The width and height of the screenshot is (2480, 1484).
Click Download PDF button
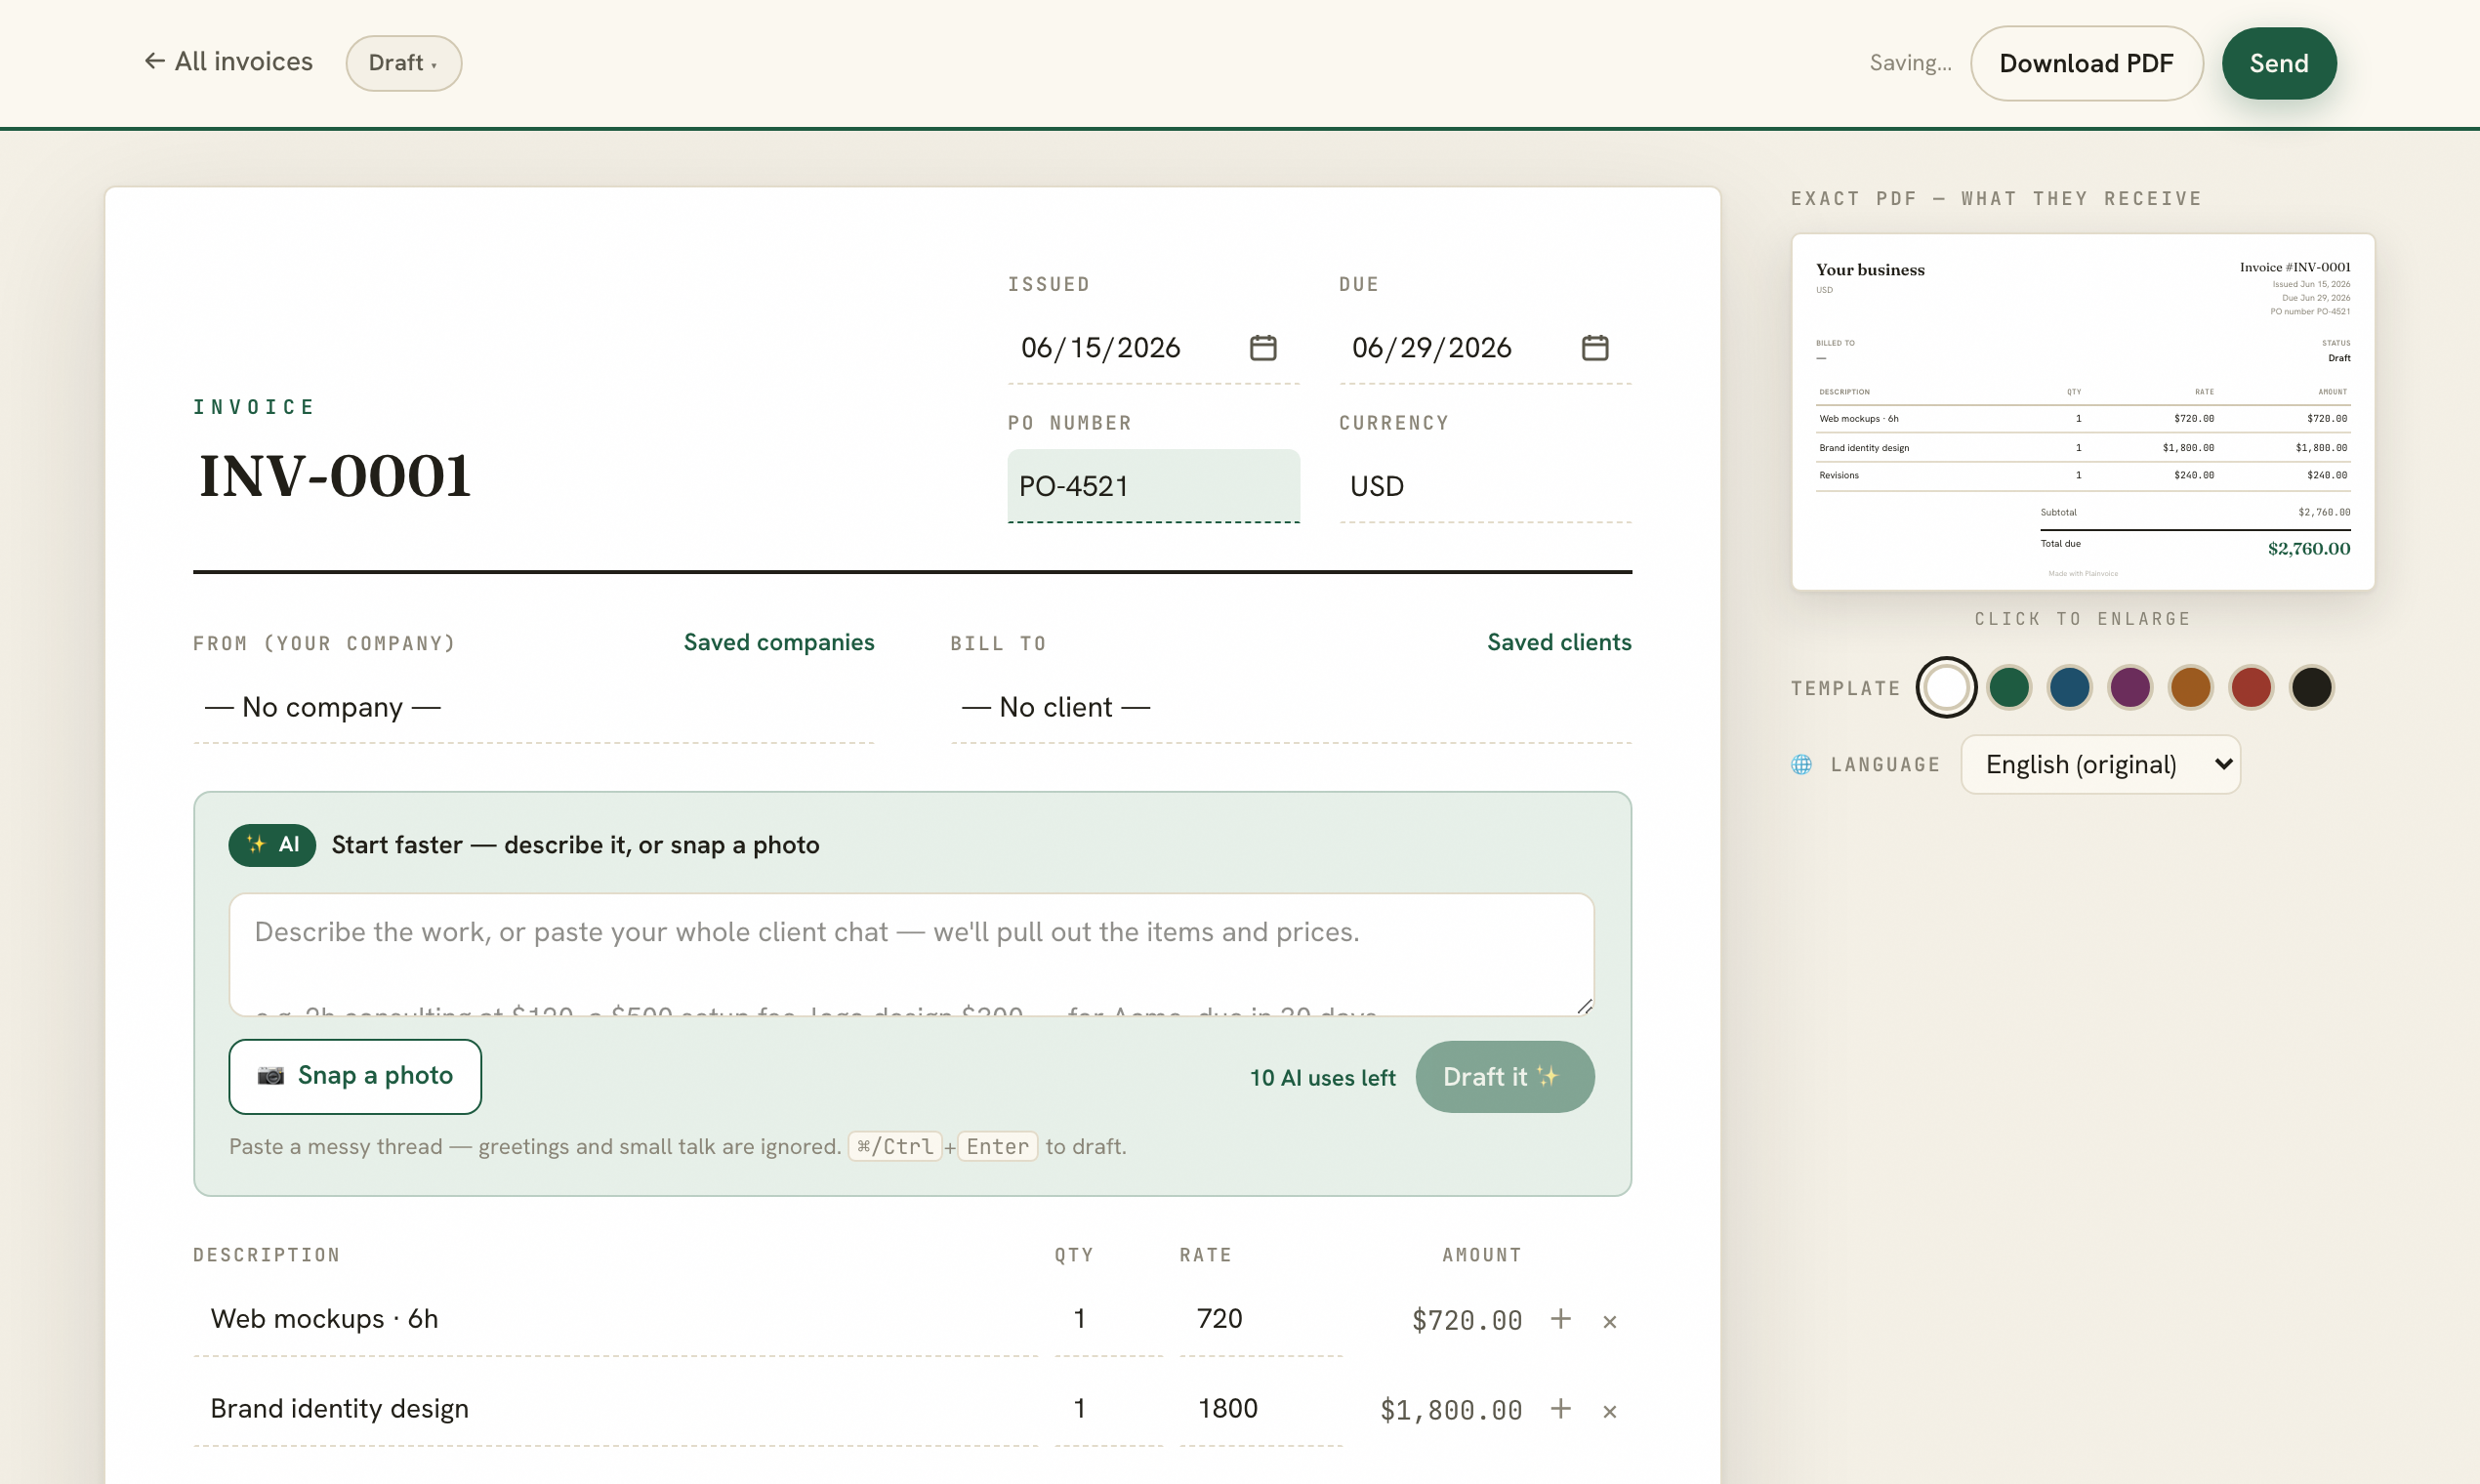[x=2086, y=63]
